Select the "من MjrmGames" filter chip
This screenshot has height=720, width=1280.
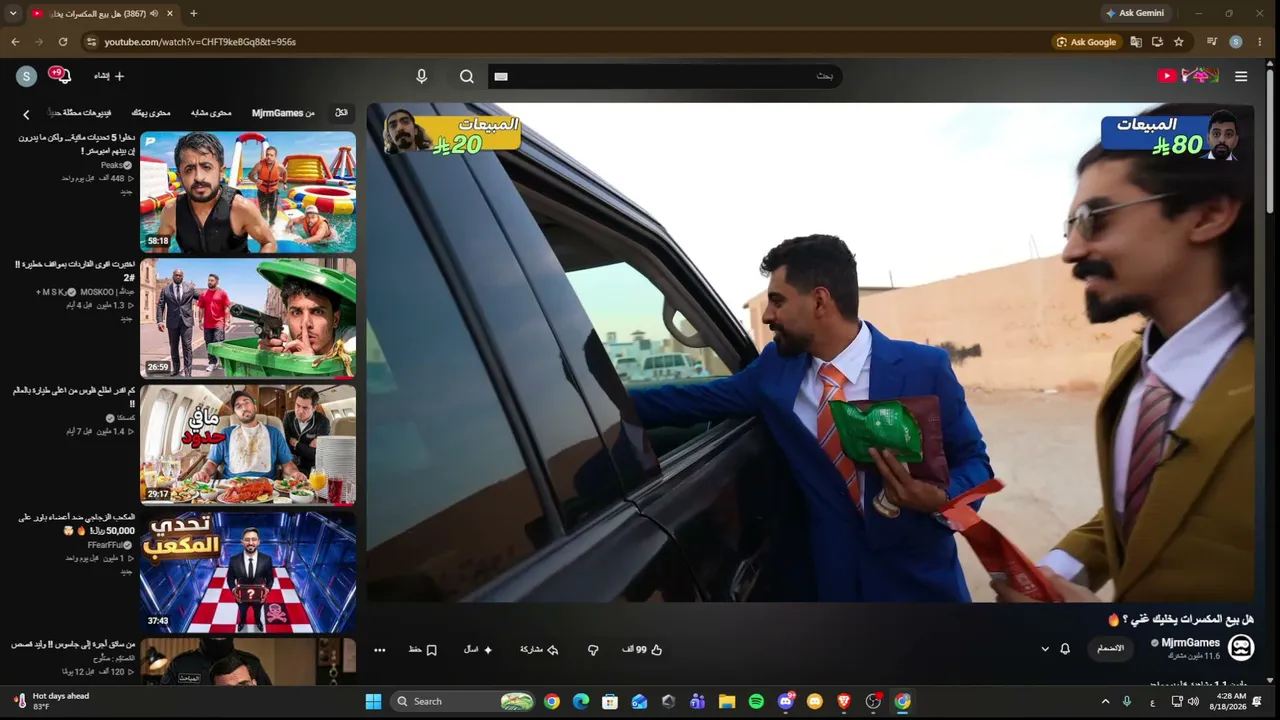pos(283,113)
